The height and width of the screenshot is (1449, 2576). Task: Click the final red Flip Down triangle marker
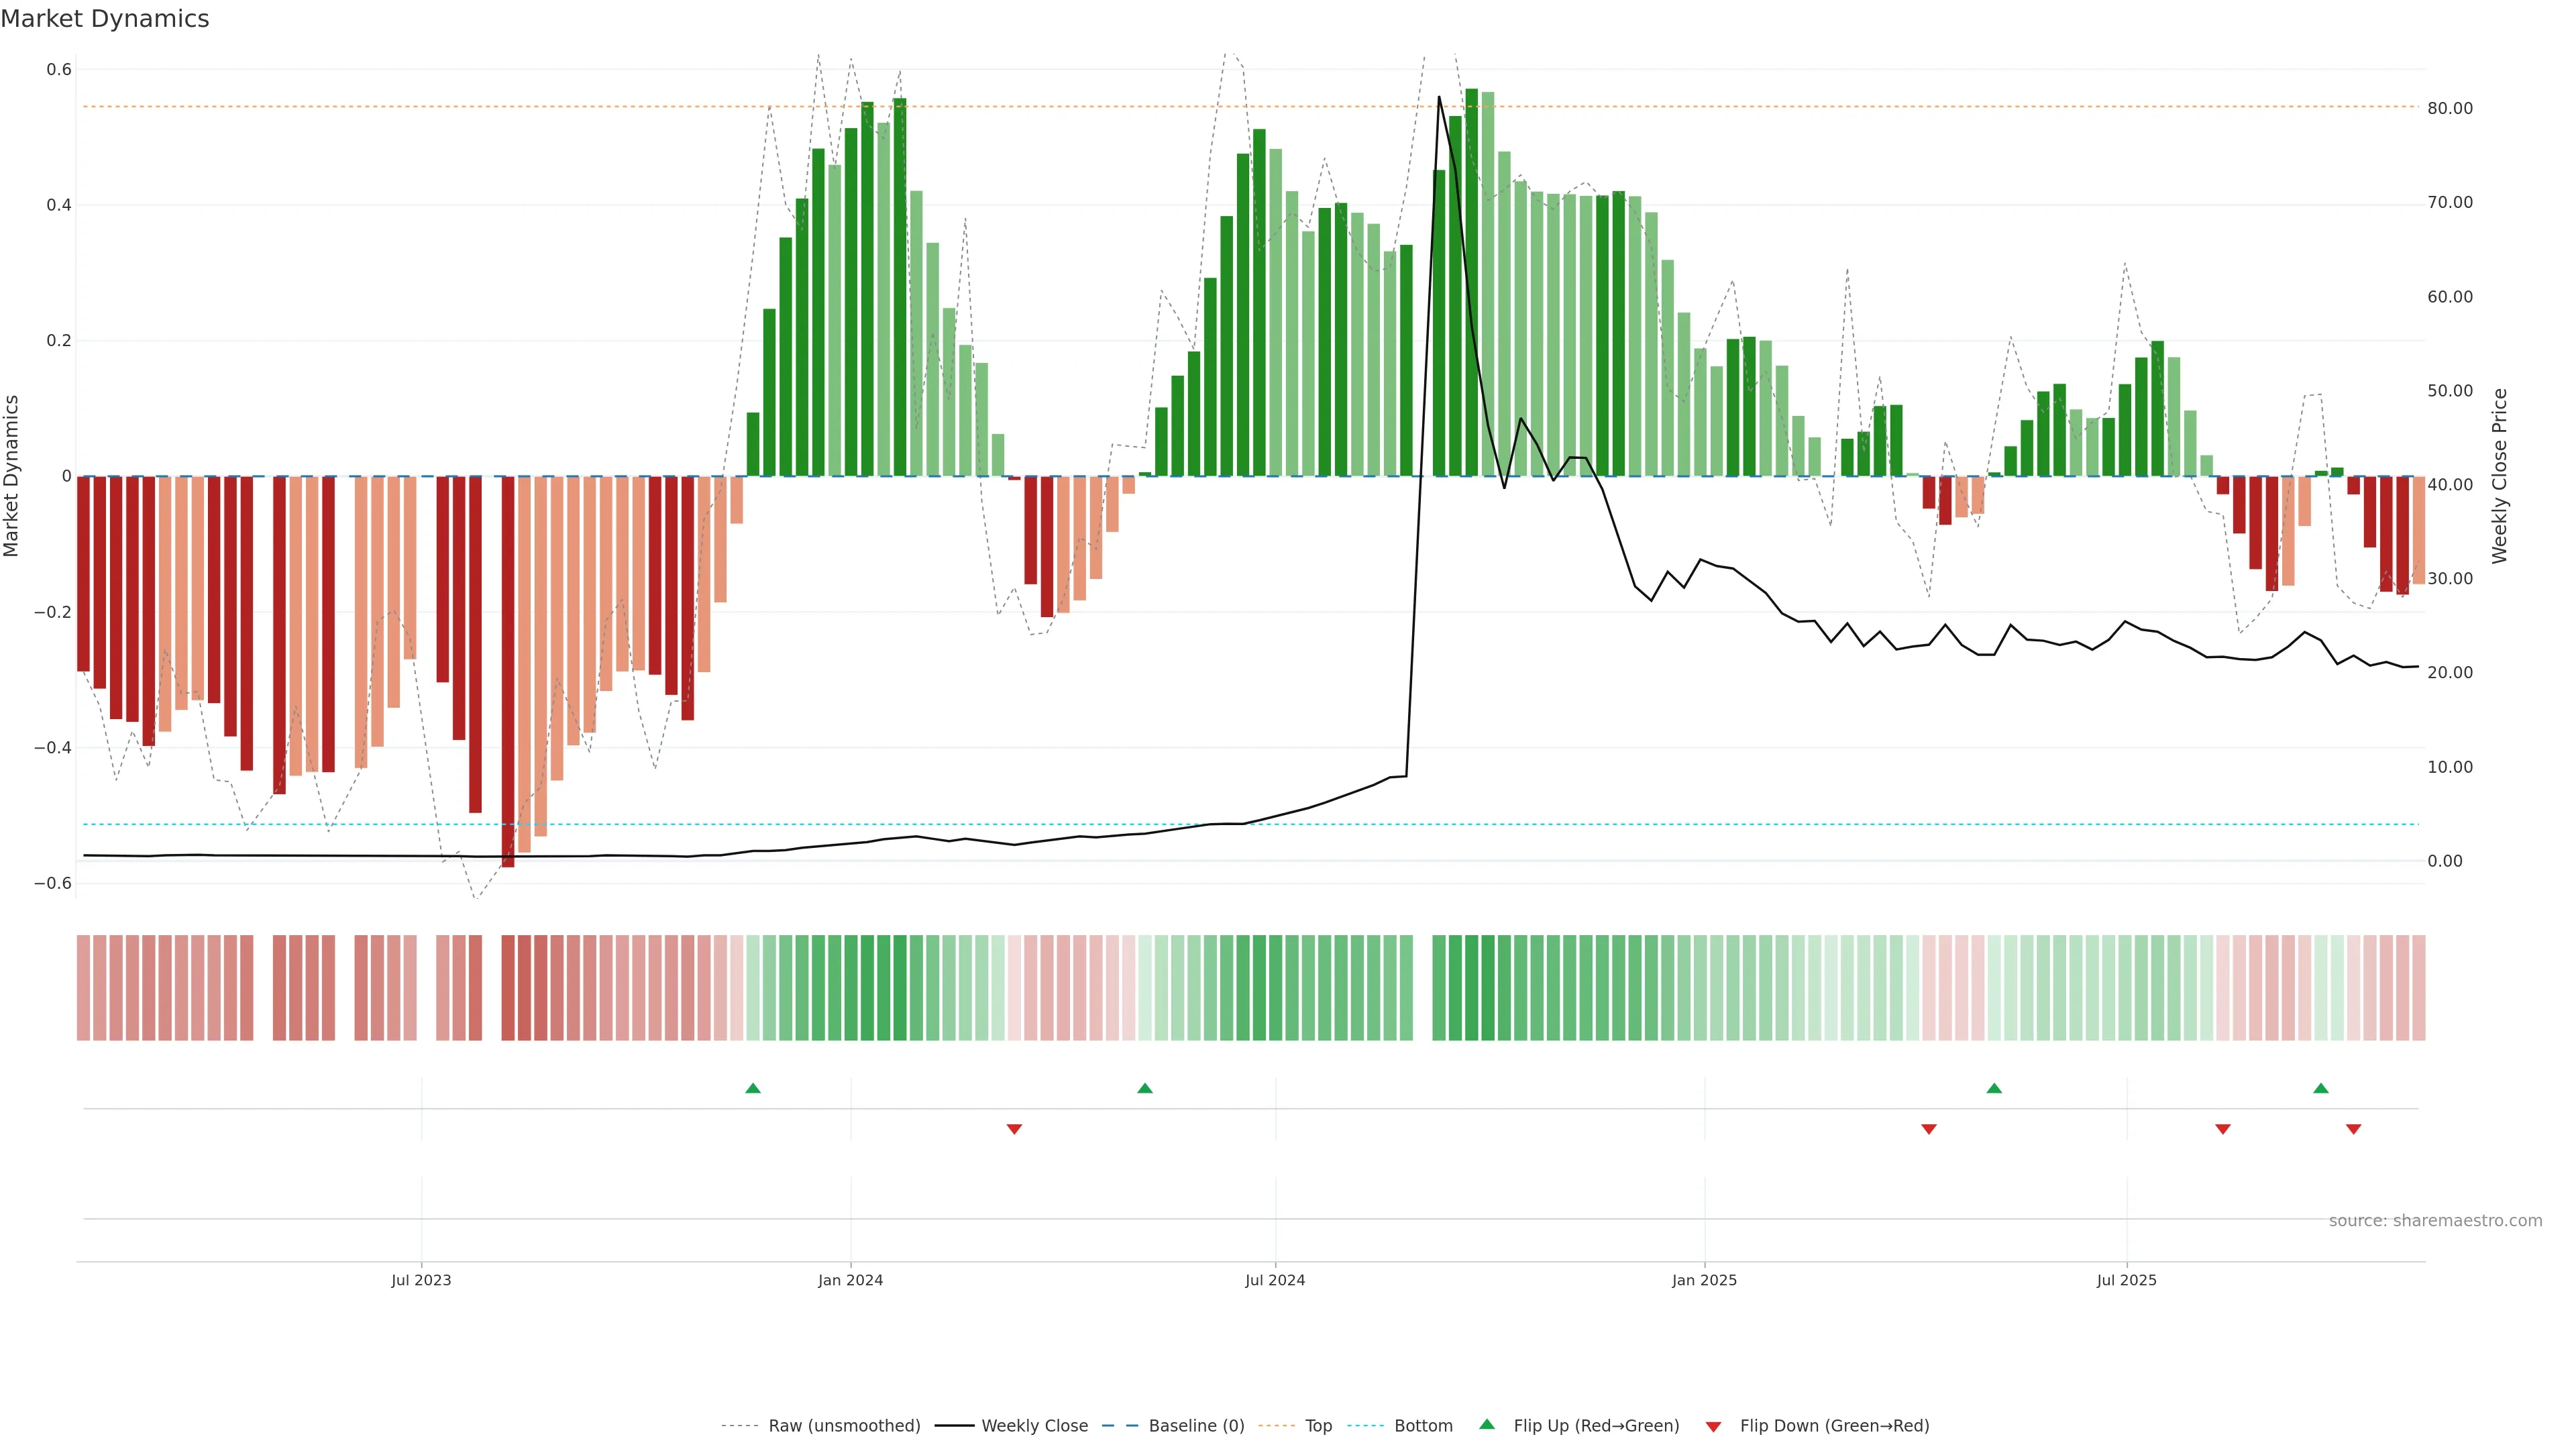[2353, 1129]
